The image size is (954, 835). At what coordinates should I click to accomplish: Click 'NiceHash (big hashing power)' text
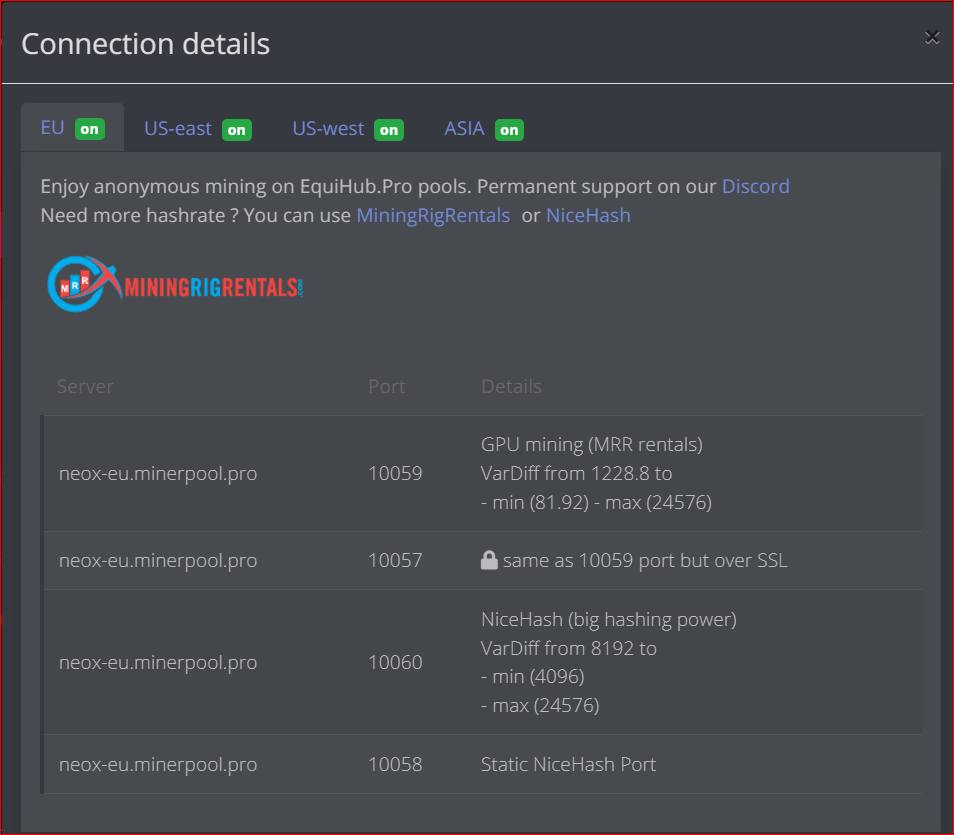click(608, 620)
